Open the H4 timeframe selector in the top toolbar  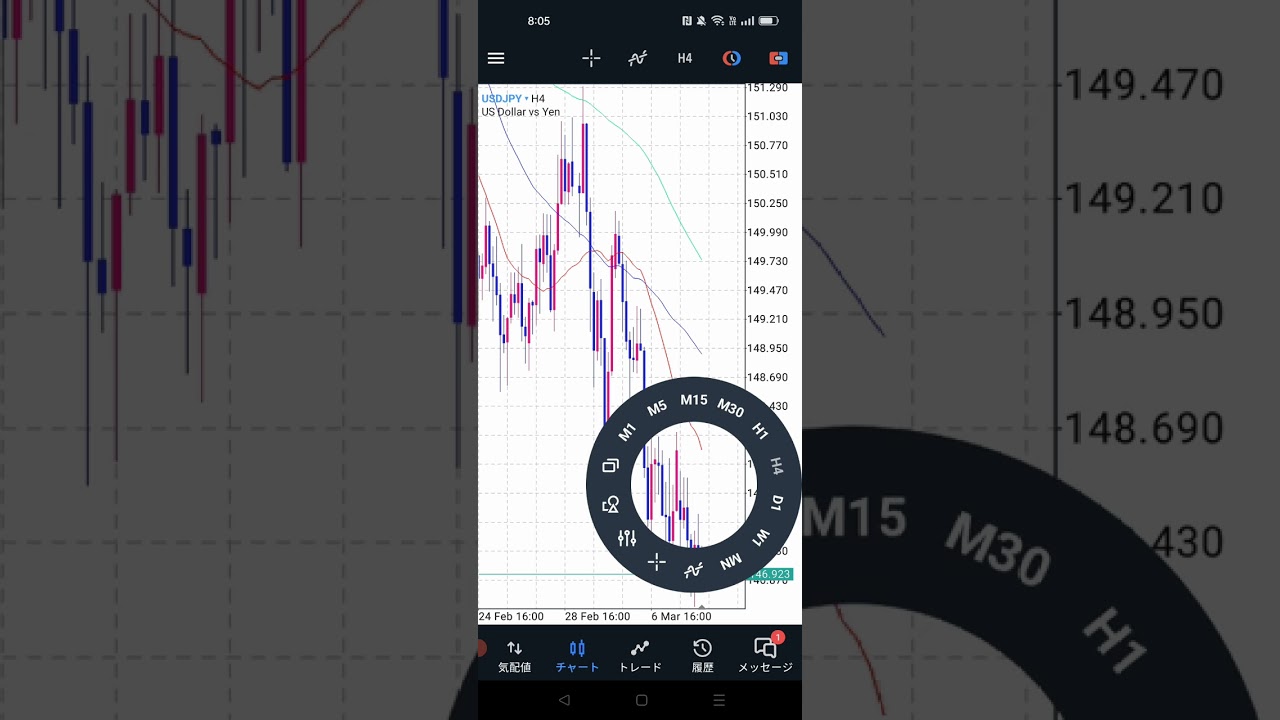pyautogui.click(x=684, y=58)
